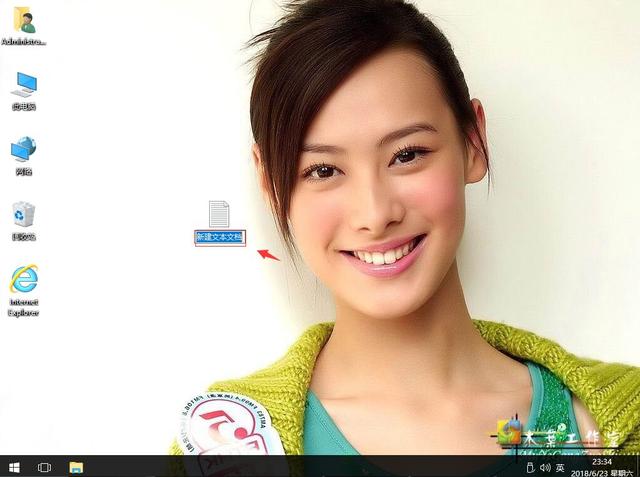Open Task View on the taskbar
This screenshot has width=640, height=477.
click(44, 468)
